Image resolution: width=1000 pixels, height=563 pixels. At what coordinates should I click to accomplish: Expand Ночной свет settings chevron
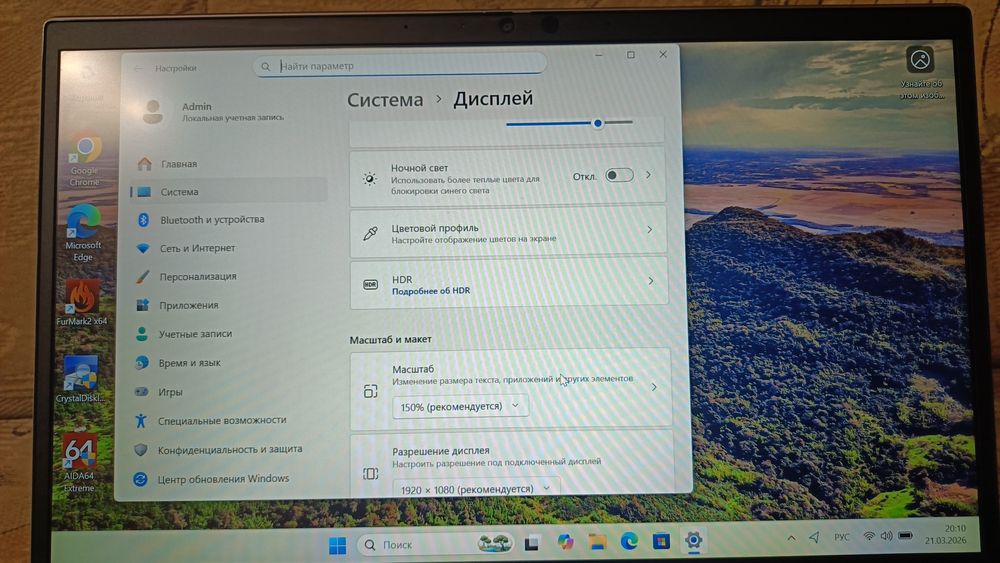tap(649, 175)
